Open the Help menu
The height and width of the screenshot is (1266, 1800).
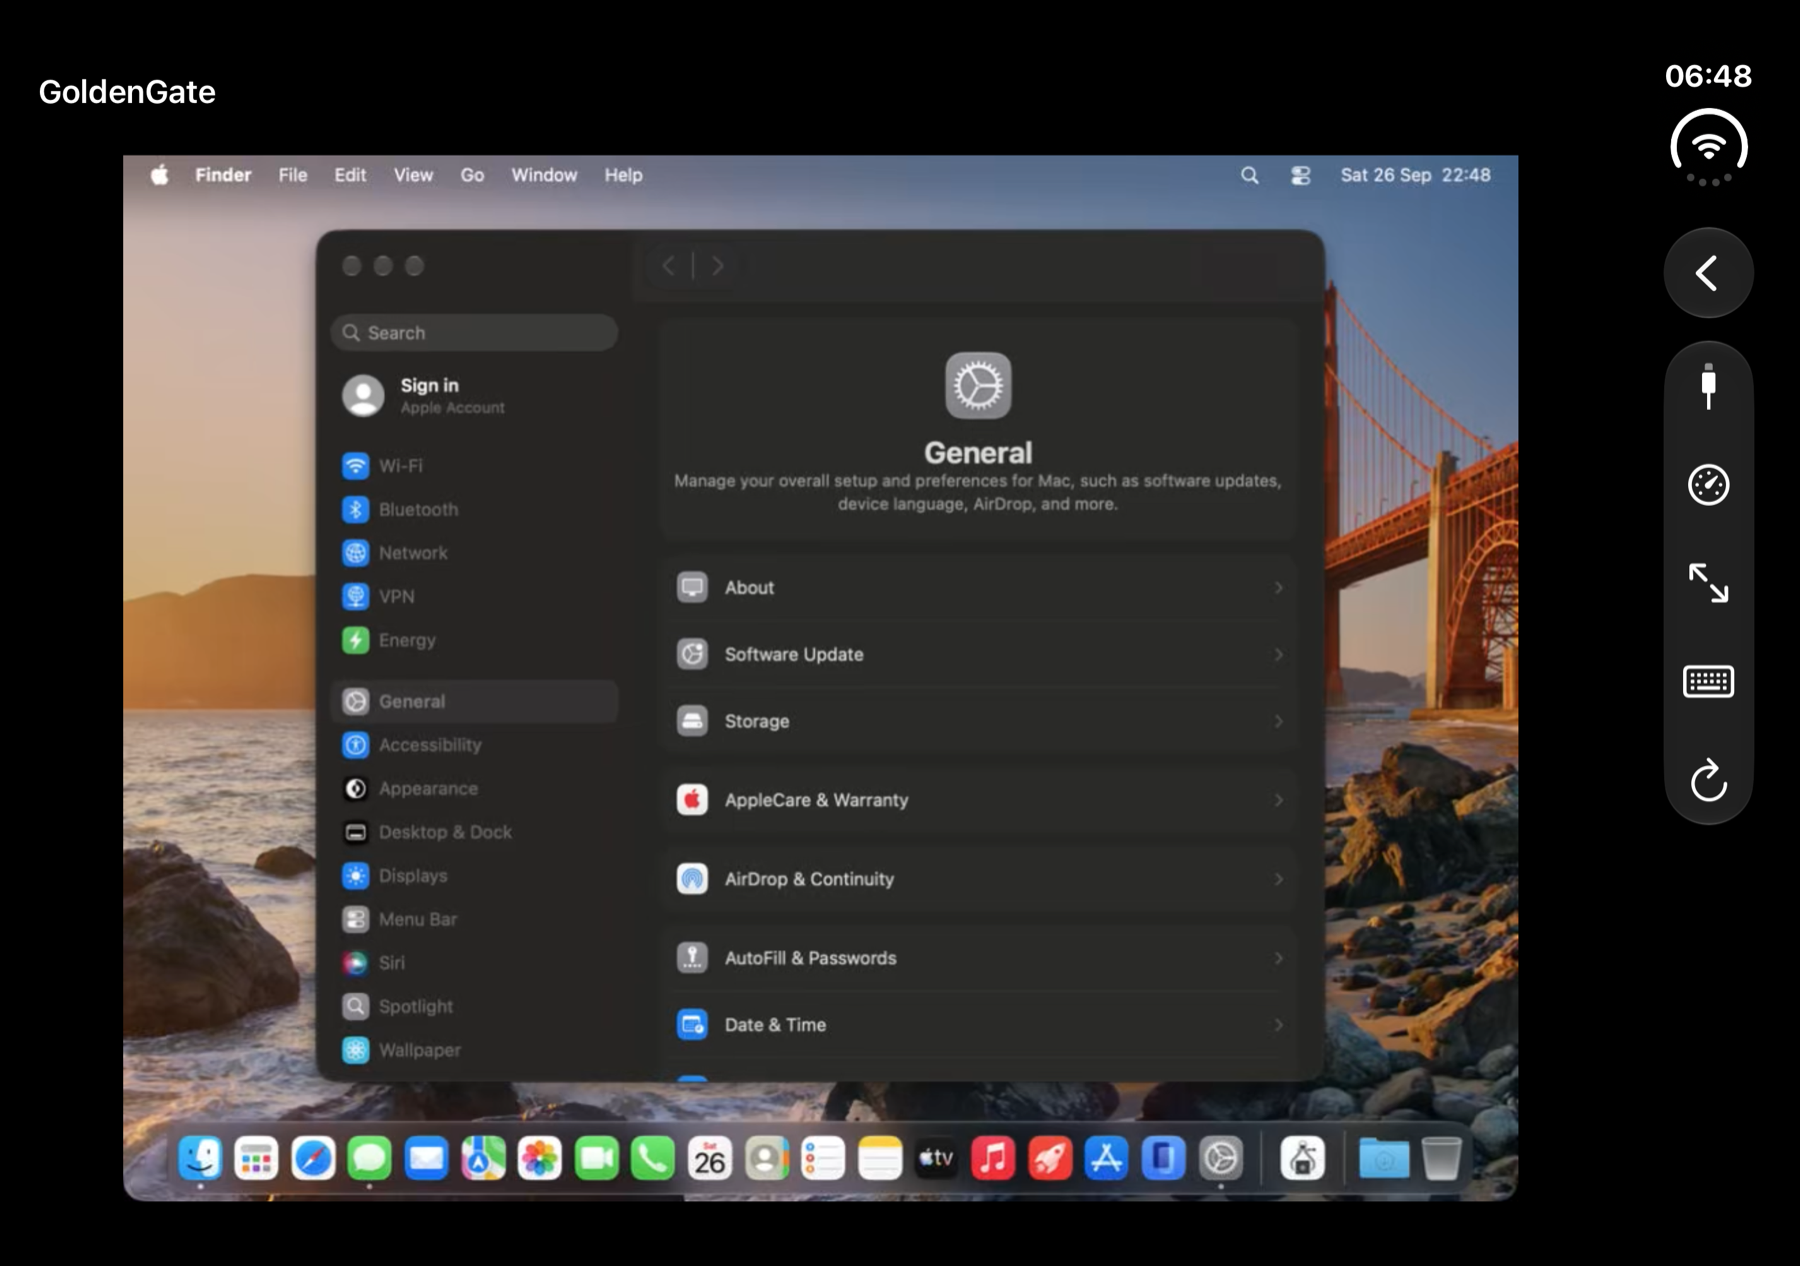coord(623,175)
